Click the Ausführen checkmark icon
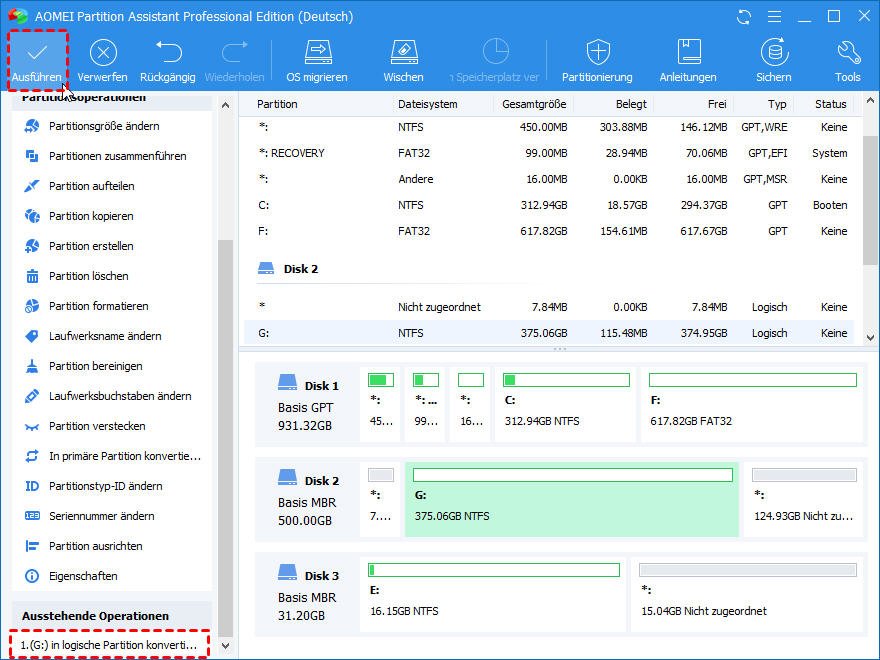This screenshot has width=880, height=660. pos(37,52)
